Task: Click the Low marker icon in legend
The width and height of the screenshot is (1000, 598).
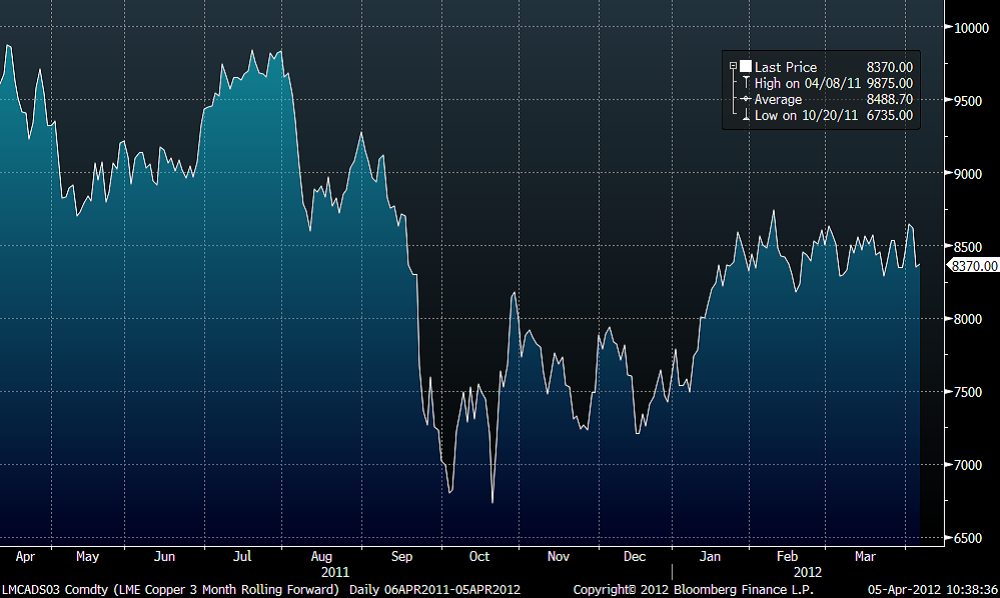Action: (x=745, y=115)
